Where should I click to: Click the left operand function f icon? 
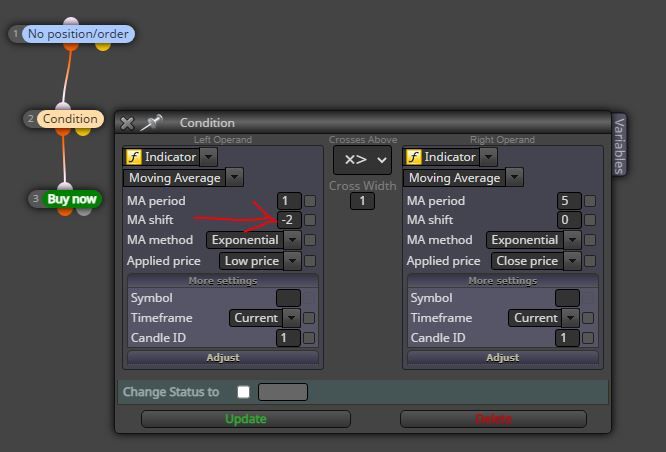coord(133,157)
